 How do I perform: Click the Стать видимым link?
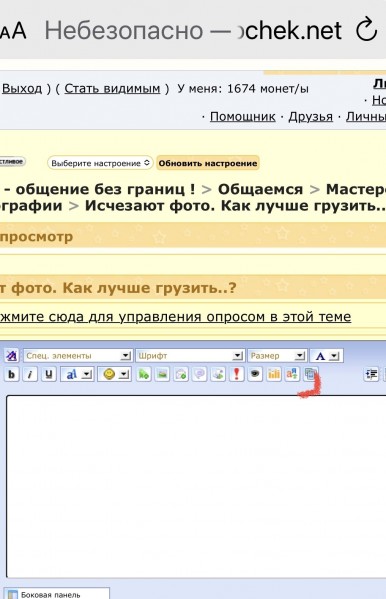112,89
